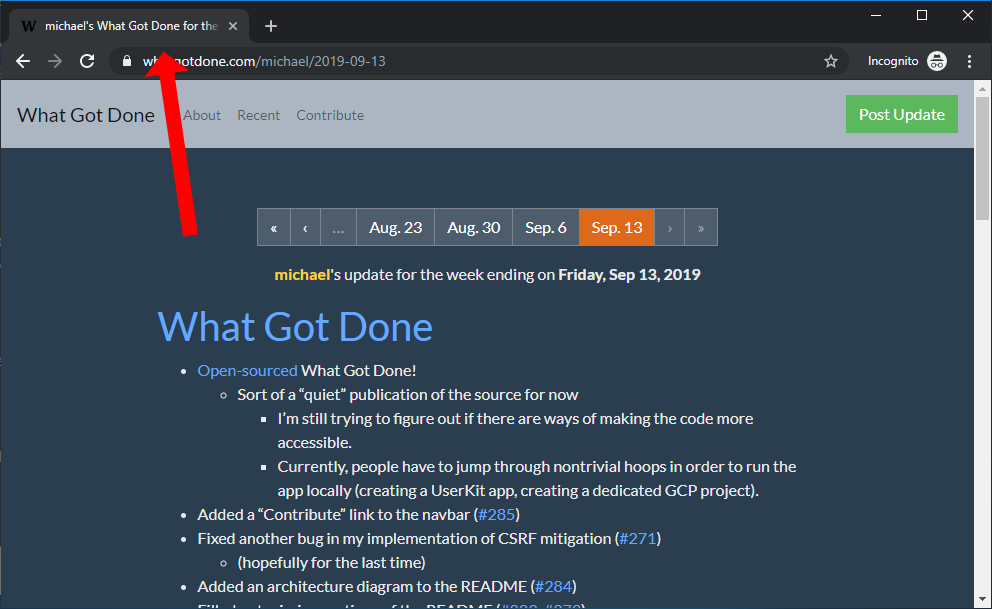Select the michael's What Got Done browser tab
This screenshot has height=609, width=992.
click(129, 26)
